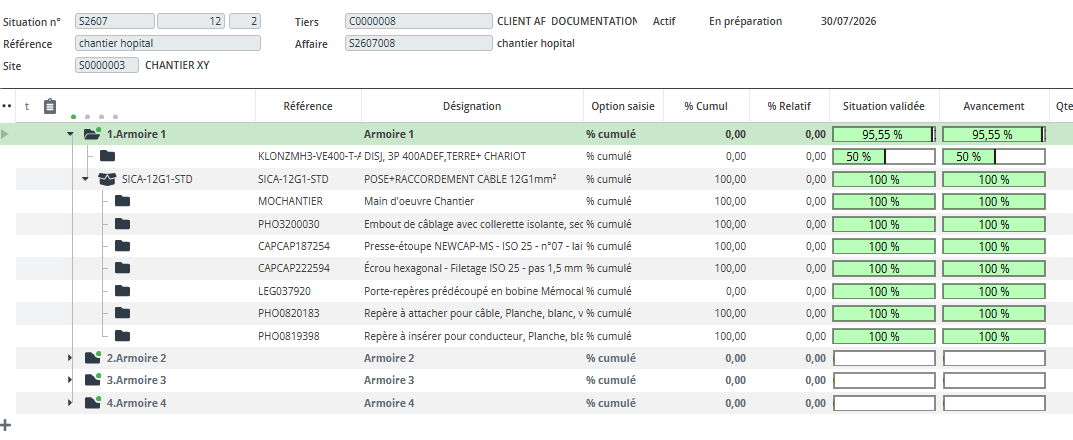Click the 'En préparation' status text

coord(745,21)
